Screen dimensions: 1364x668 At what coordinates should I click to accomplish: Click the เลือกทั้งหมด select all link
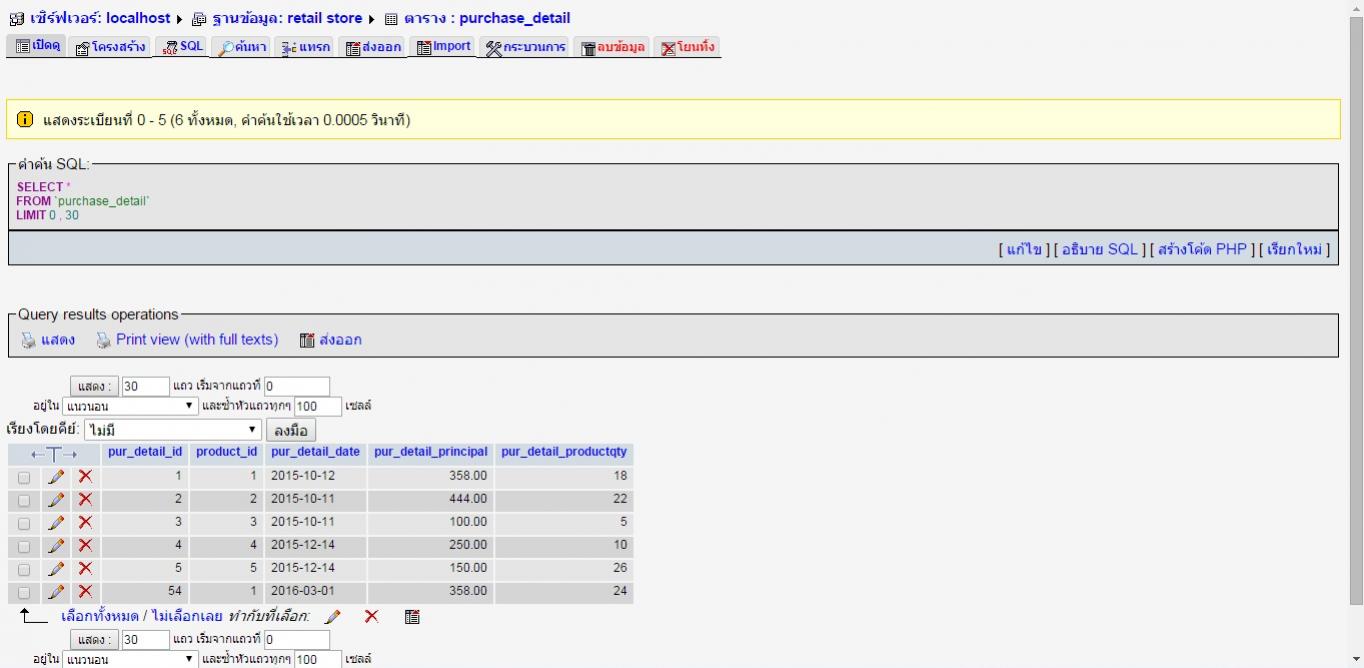[x=100, y=616]
